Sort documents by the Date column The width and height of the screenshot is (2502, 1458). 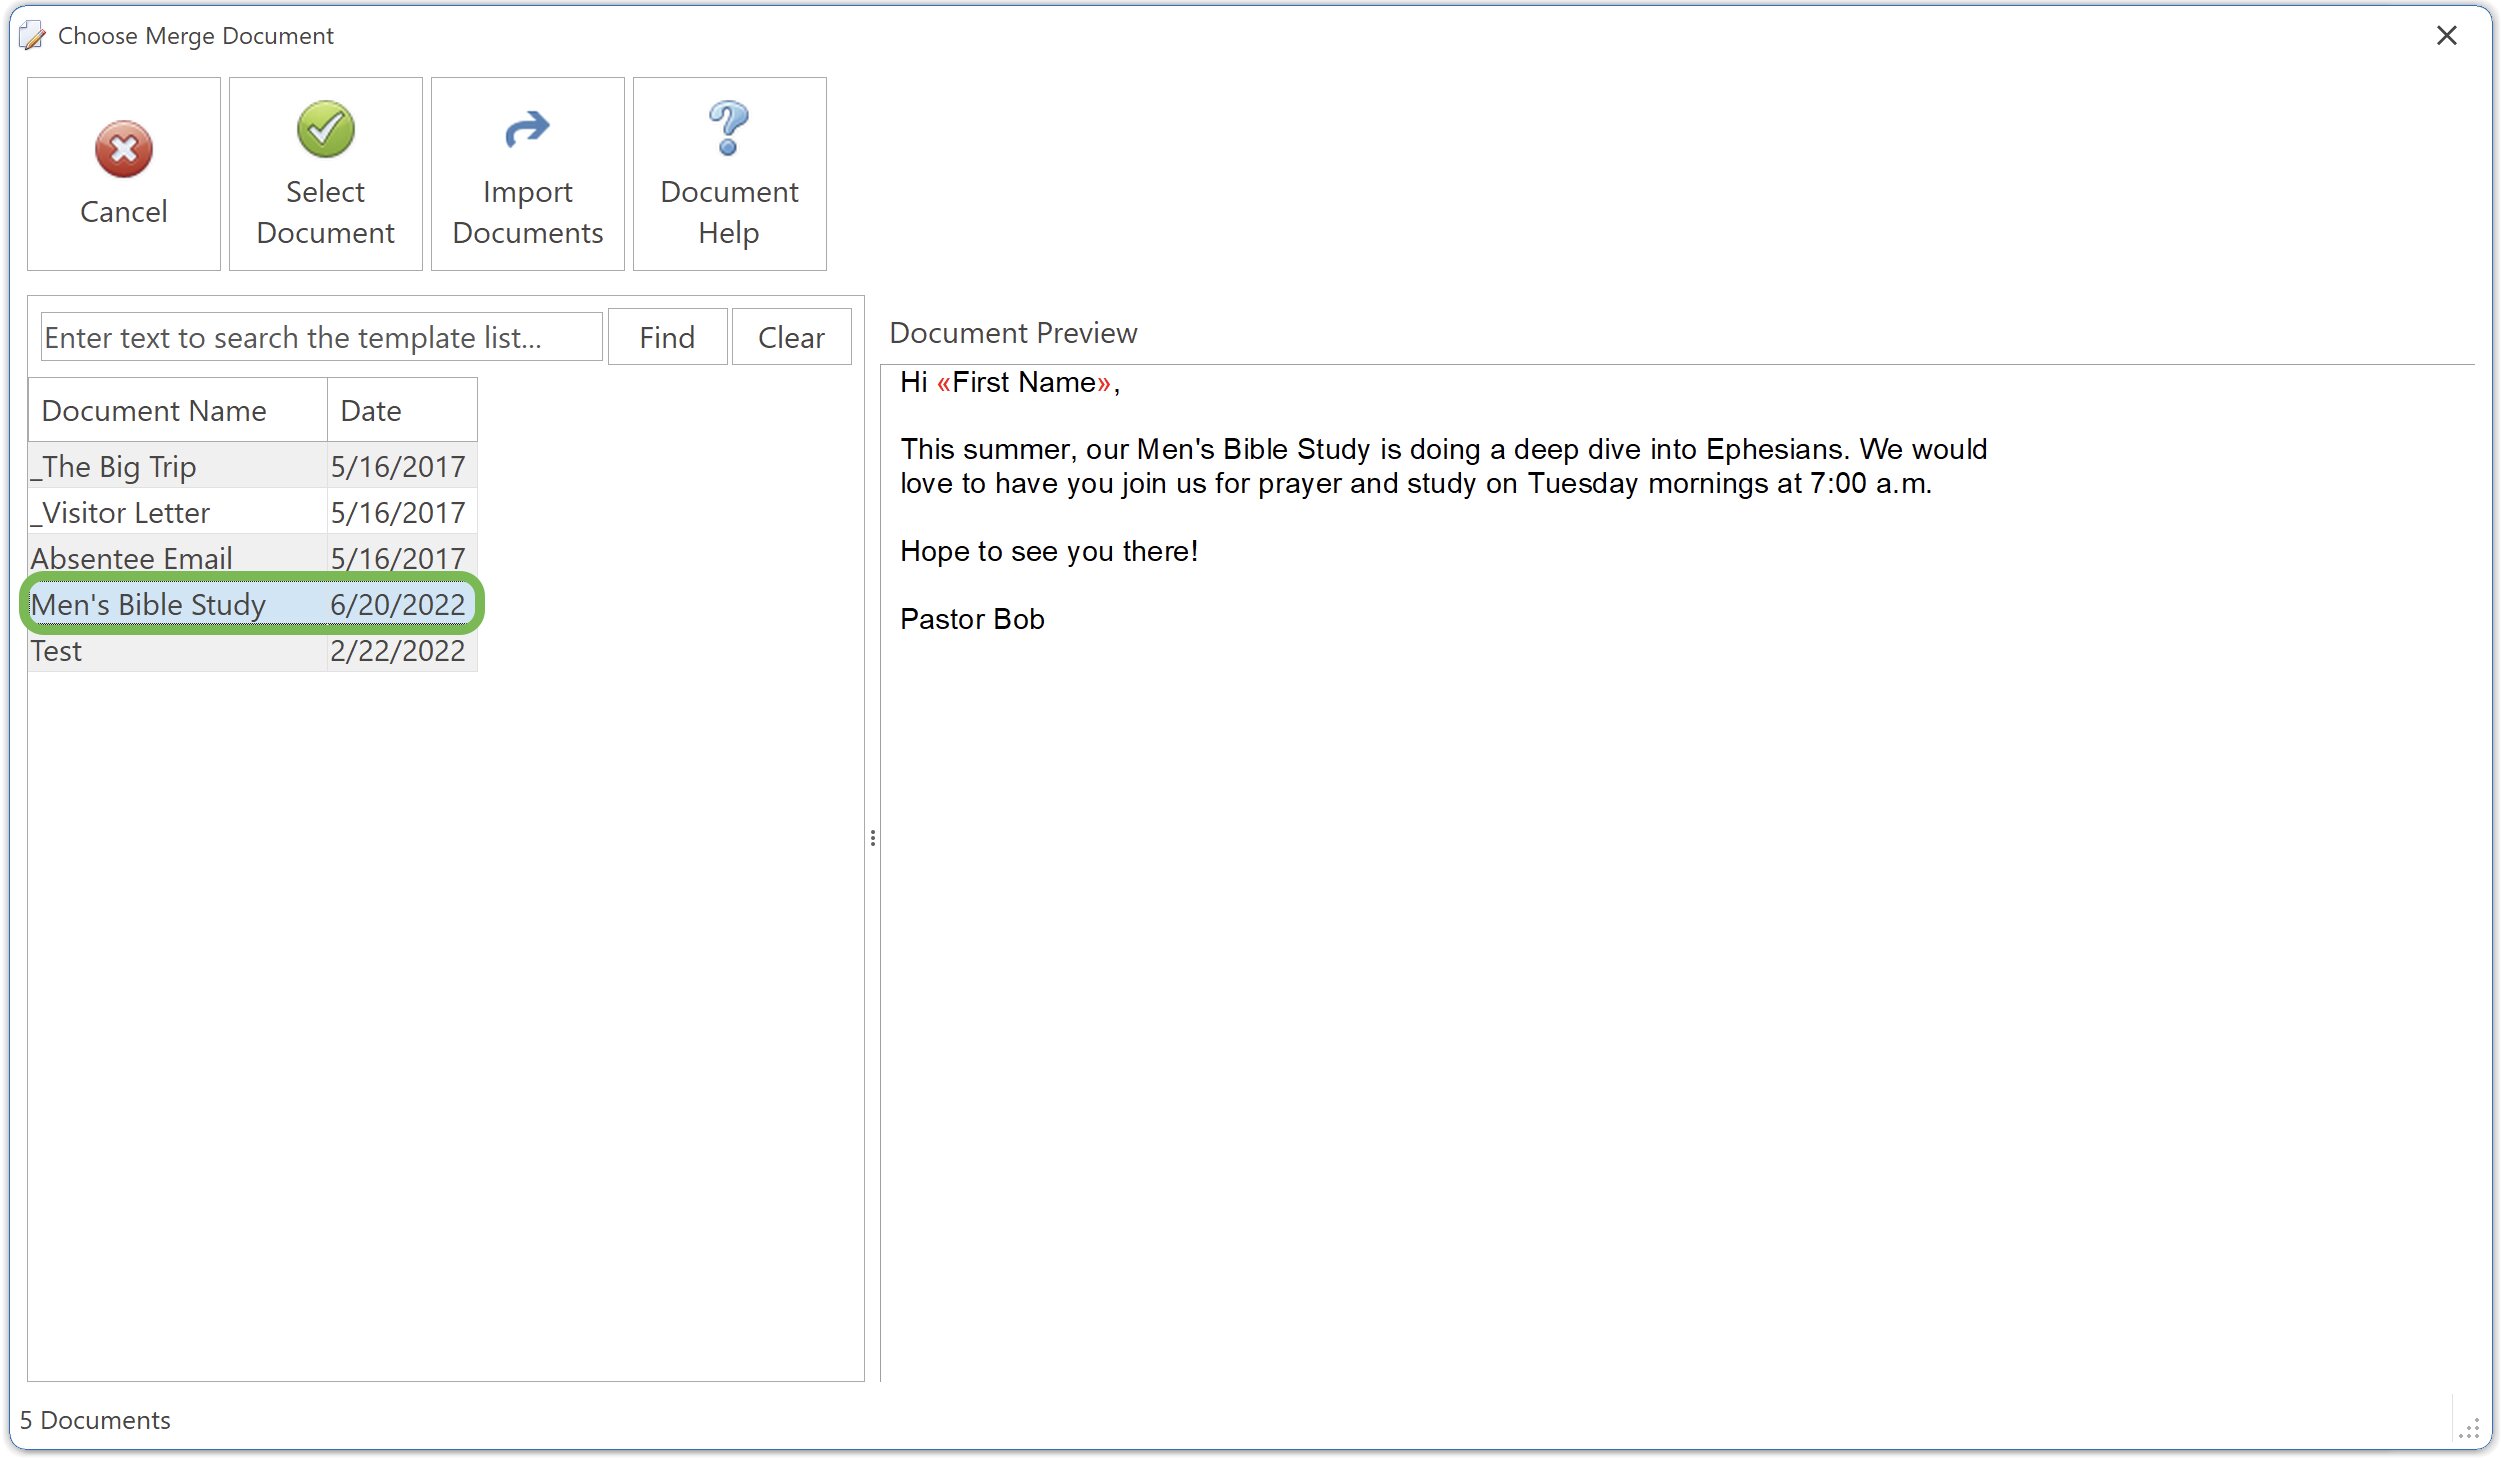pos(372,409)
